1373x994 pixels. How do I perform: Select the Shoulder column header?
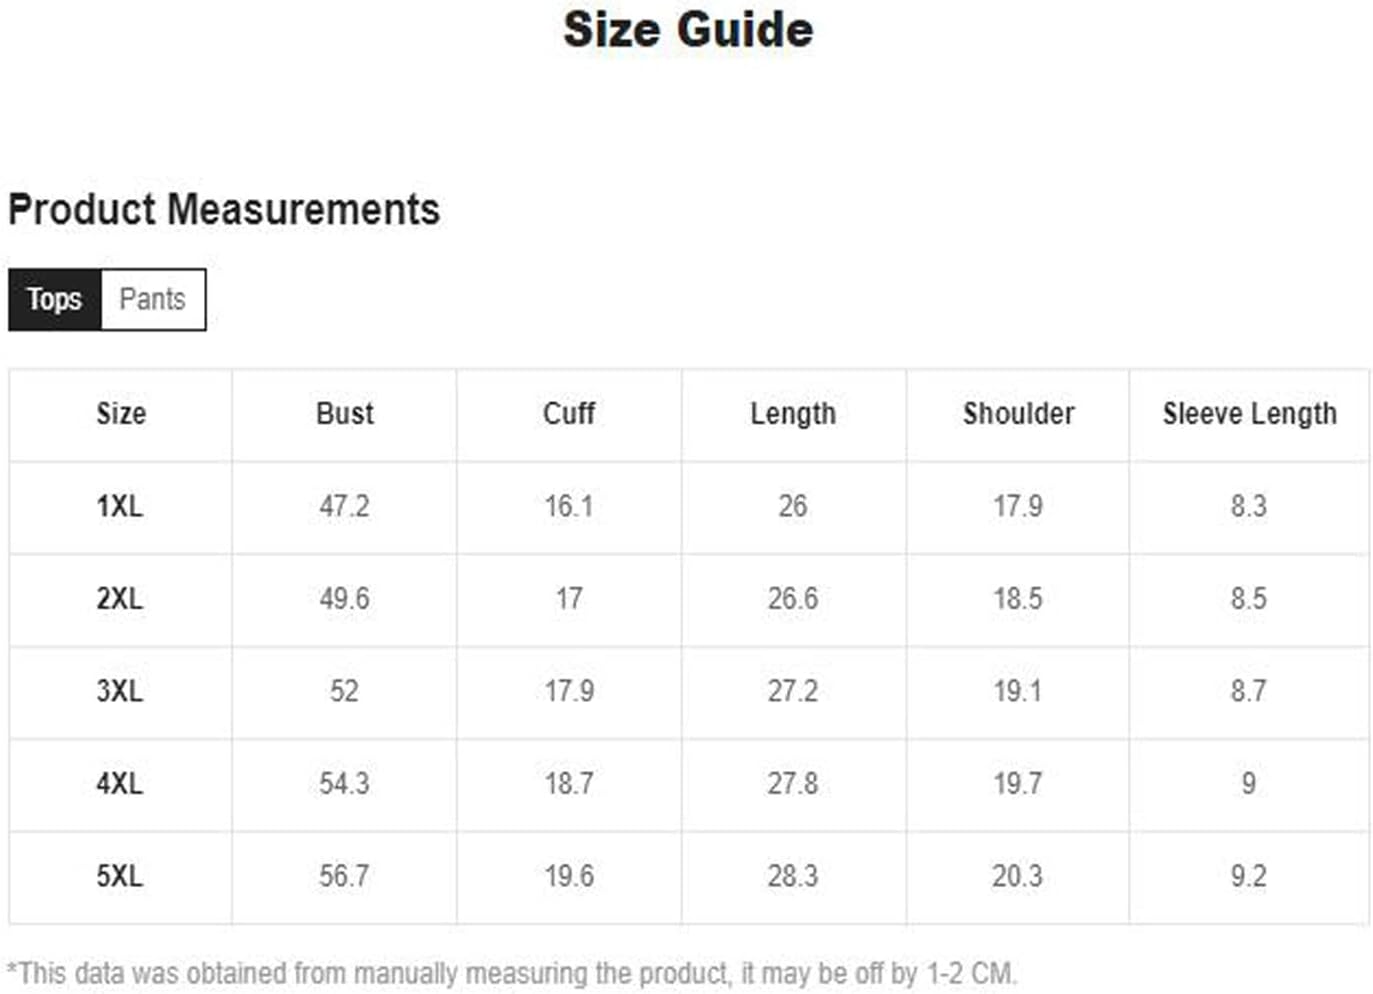click(x=1018, y=414)
